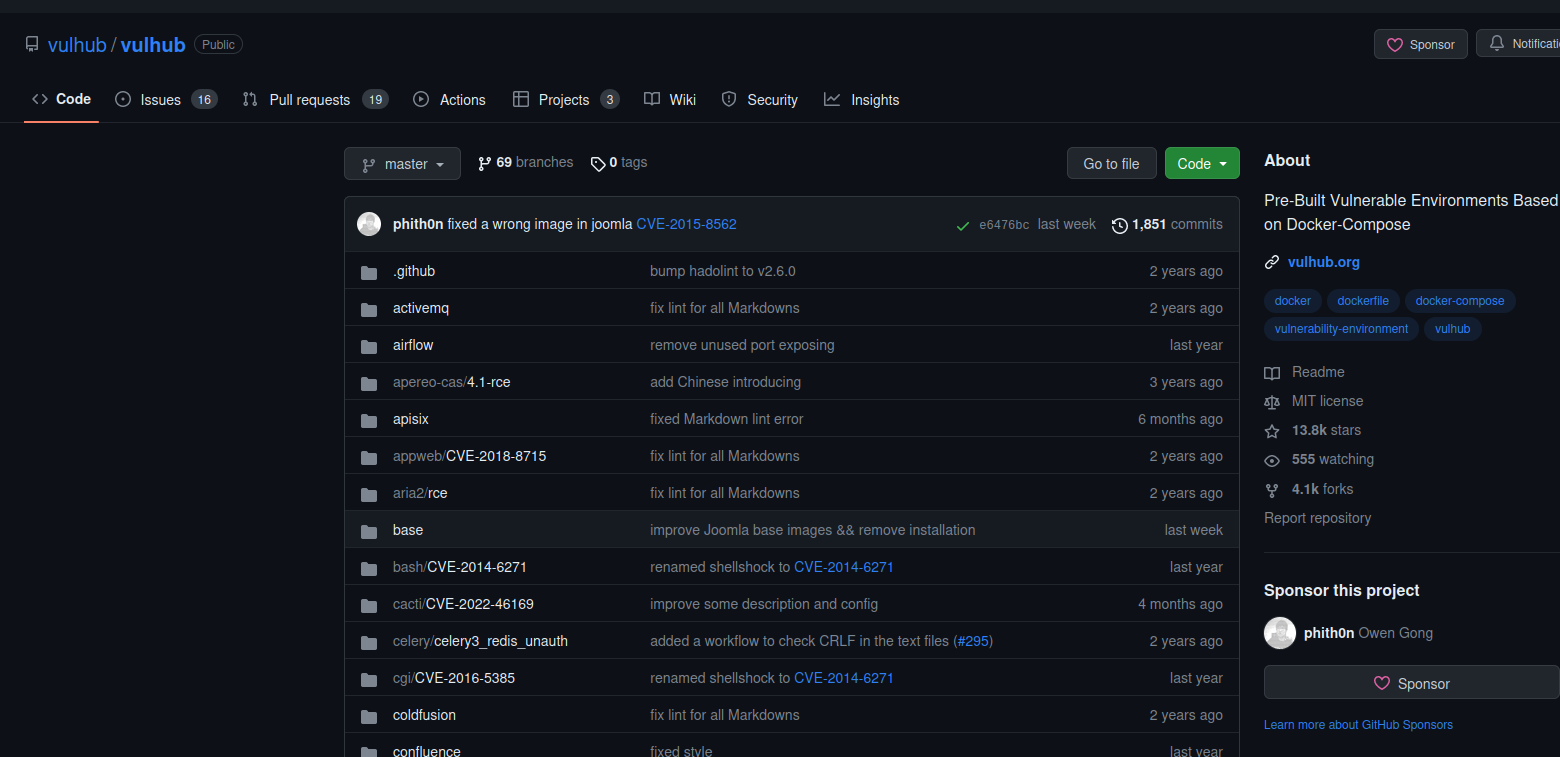1560x757 pixels.
Task: Click commit message 'add Chinese introducing'
Action: 725,382
